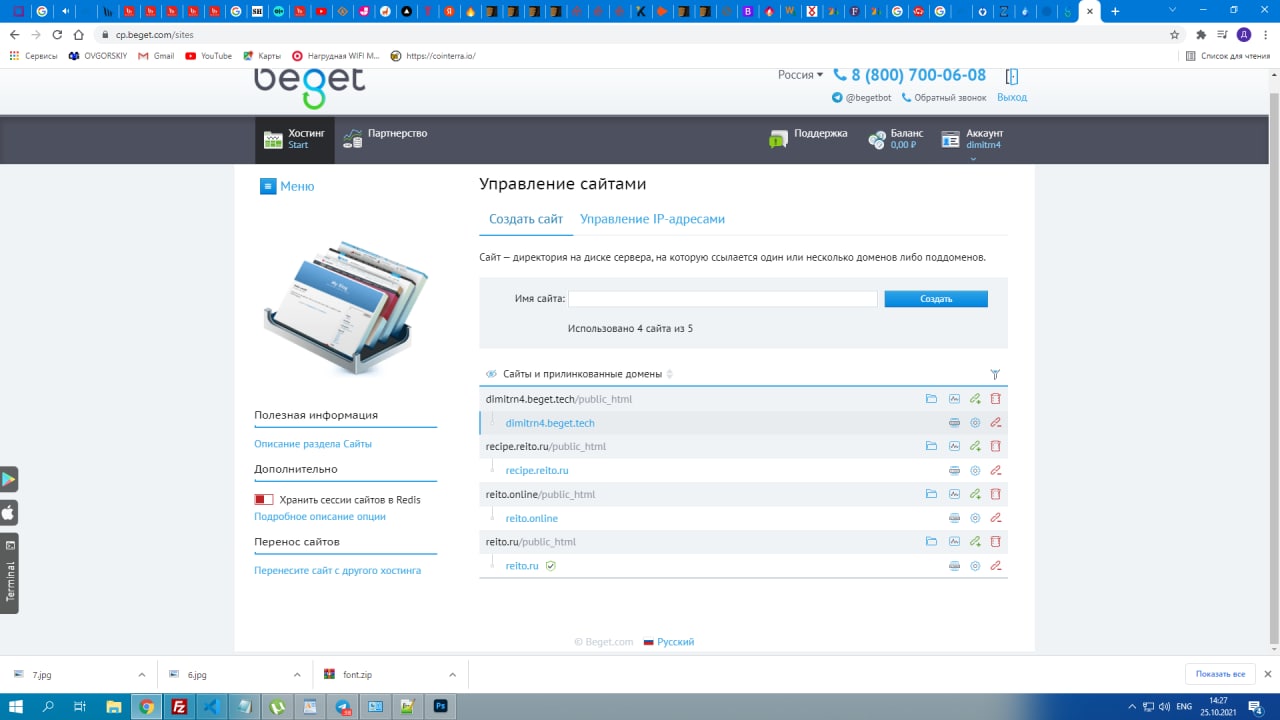Click the Показать все downloads button
This screenshot has width=1280, height=720.
(x=1220, y=674)
